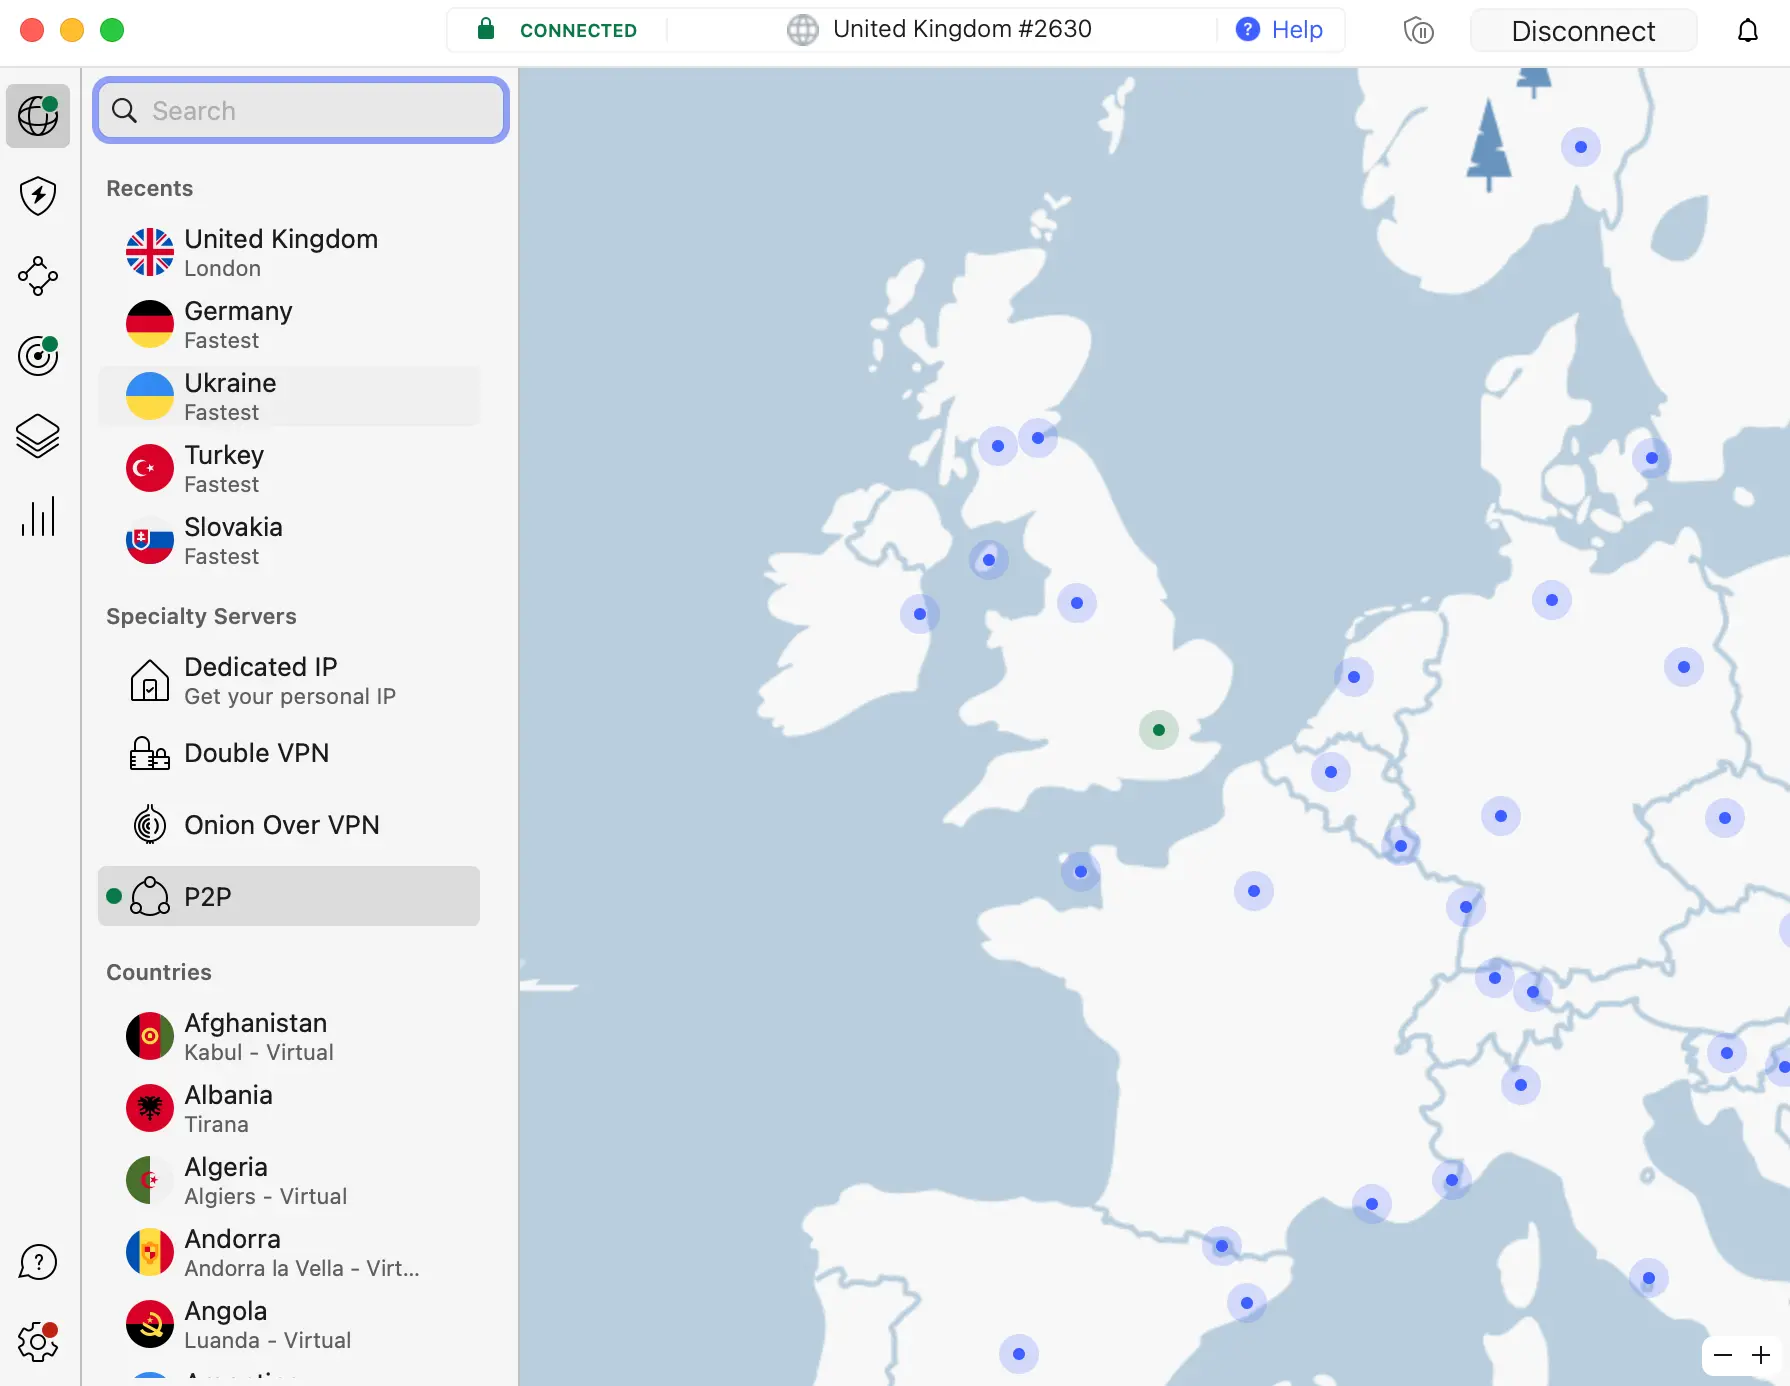Click the Andorra flag icon
This screenshot has width=1790, height=1386.
point(150,1252)
